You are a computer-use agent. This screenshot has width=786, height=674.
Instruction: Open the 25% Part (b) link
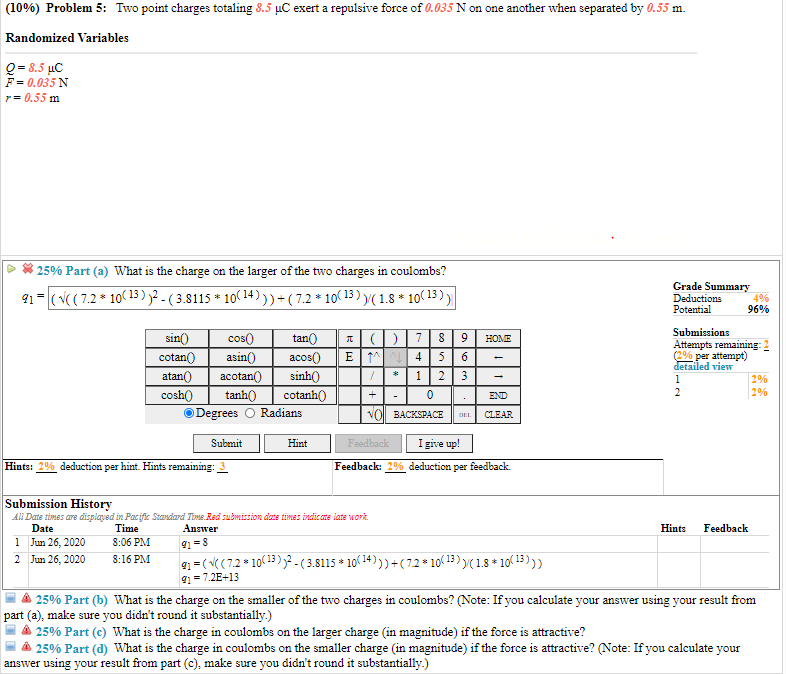pos(72,600)
